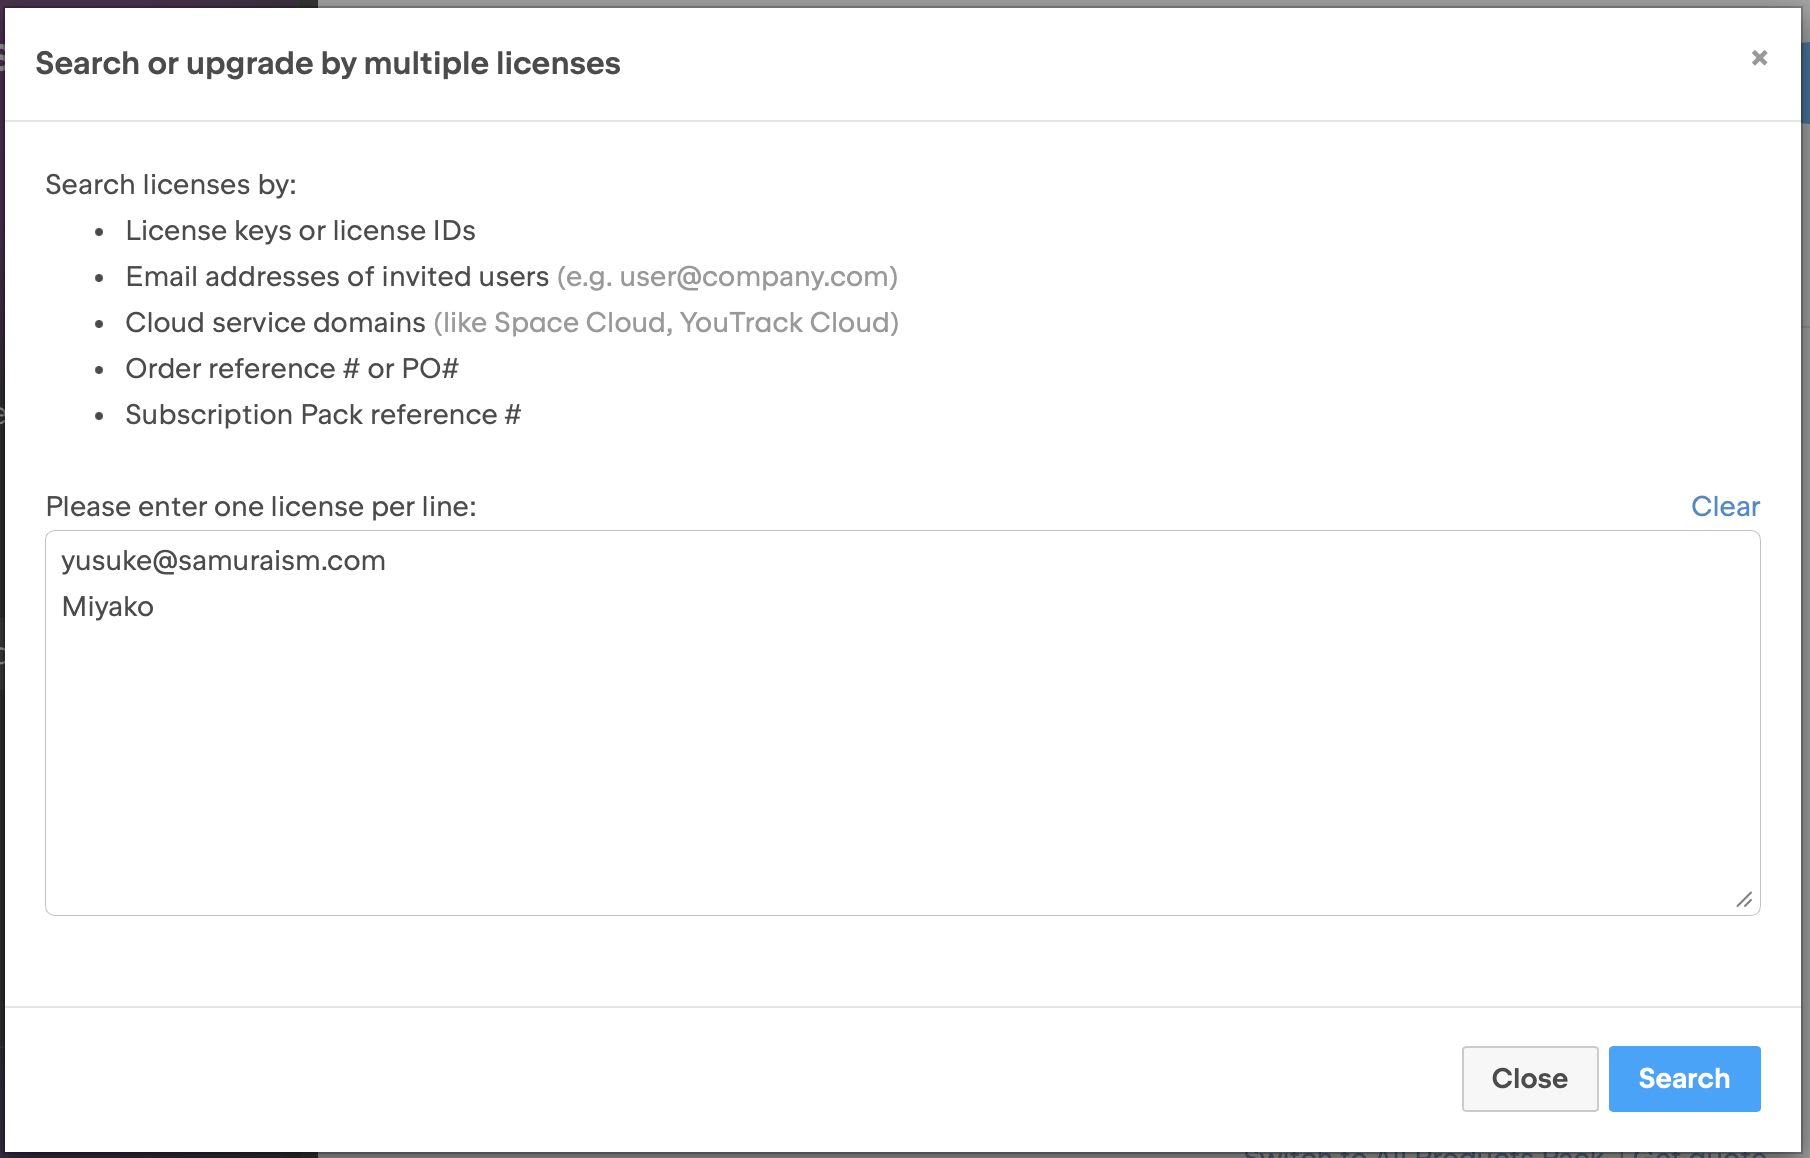1810x1158 pixels.
Task: Click the "Cloud service domains" item
Action: point(275,323)
